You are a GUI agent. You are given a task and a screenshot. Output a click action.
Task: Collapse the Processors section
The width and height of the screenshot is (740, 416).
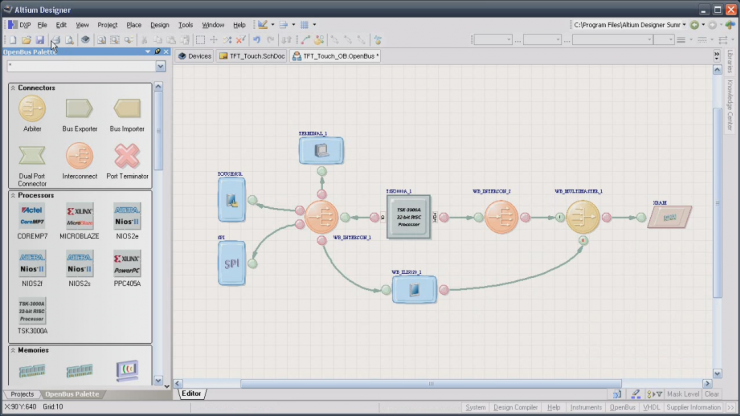click(x=13, y=195)
